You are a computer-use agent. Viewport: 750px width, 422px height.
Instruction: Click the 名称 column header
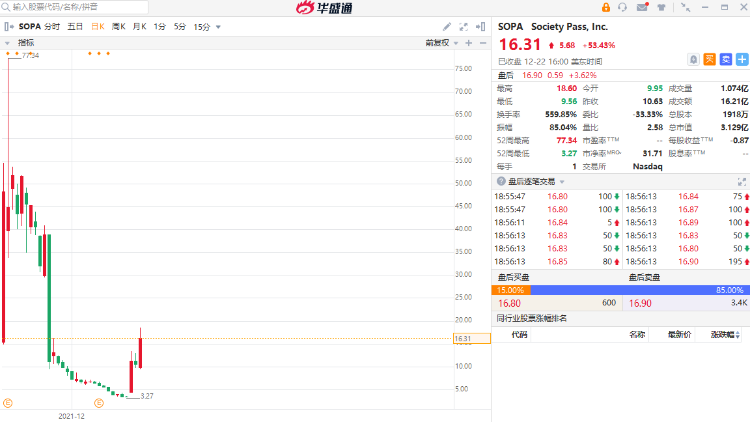(x=637, y=334)
